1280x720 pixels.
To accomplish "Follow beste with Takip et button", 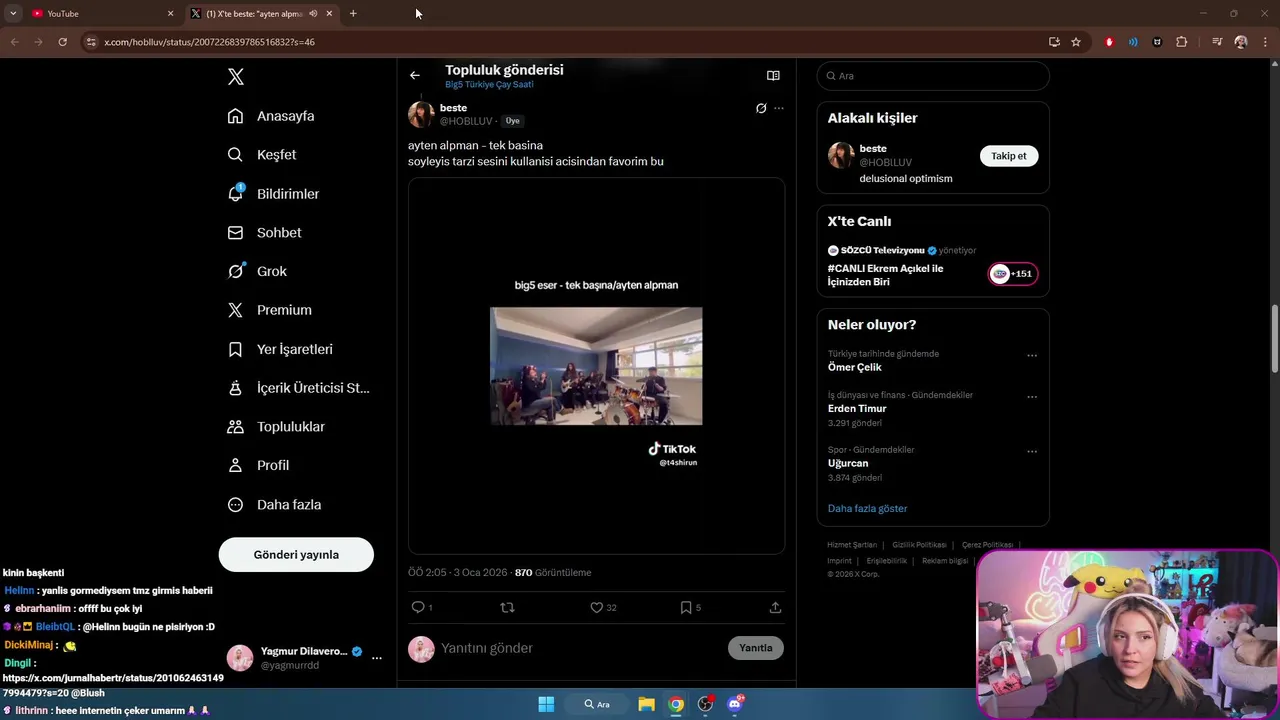I will (x=1009, y=156).
